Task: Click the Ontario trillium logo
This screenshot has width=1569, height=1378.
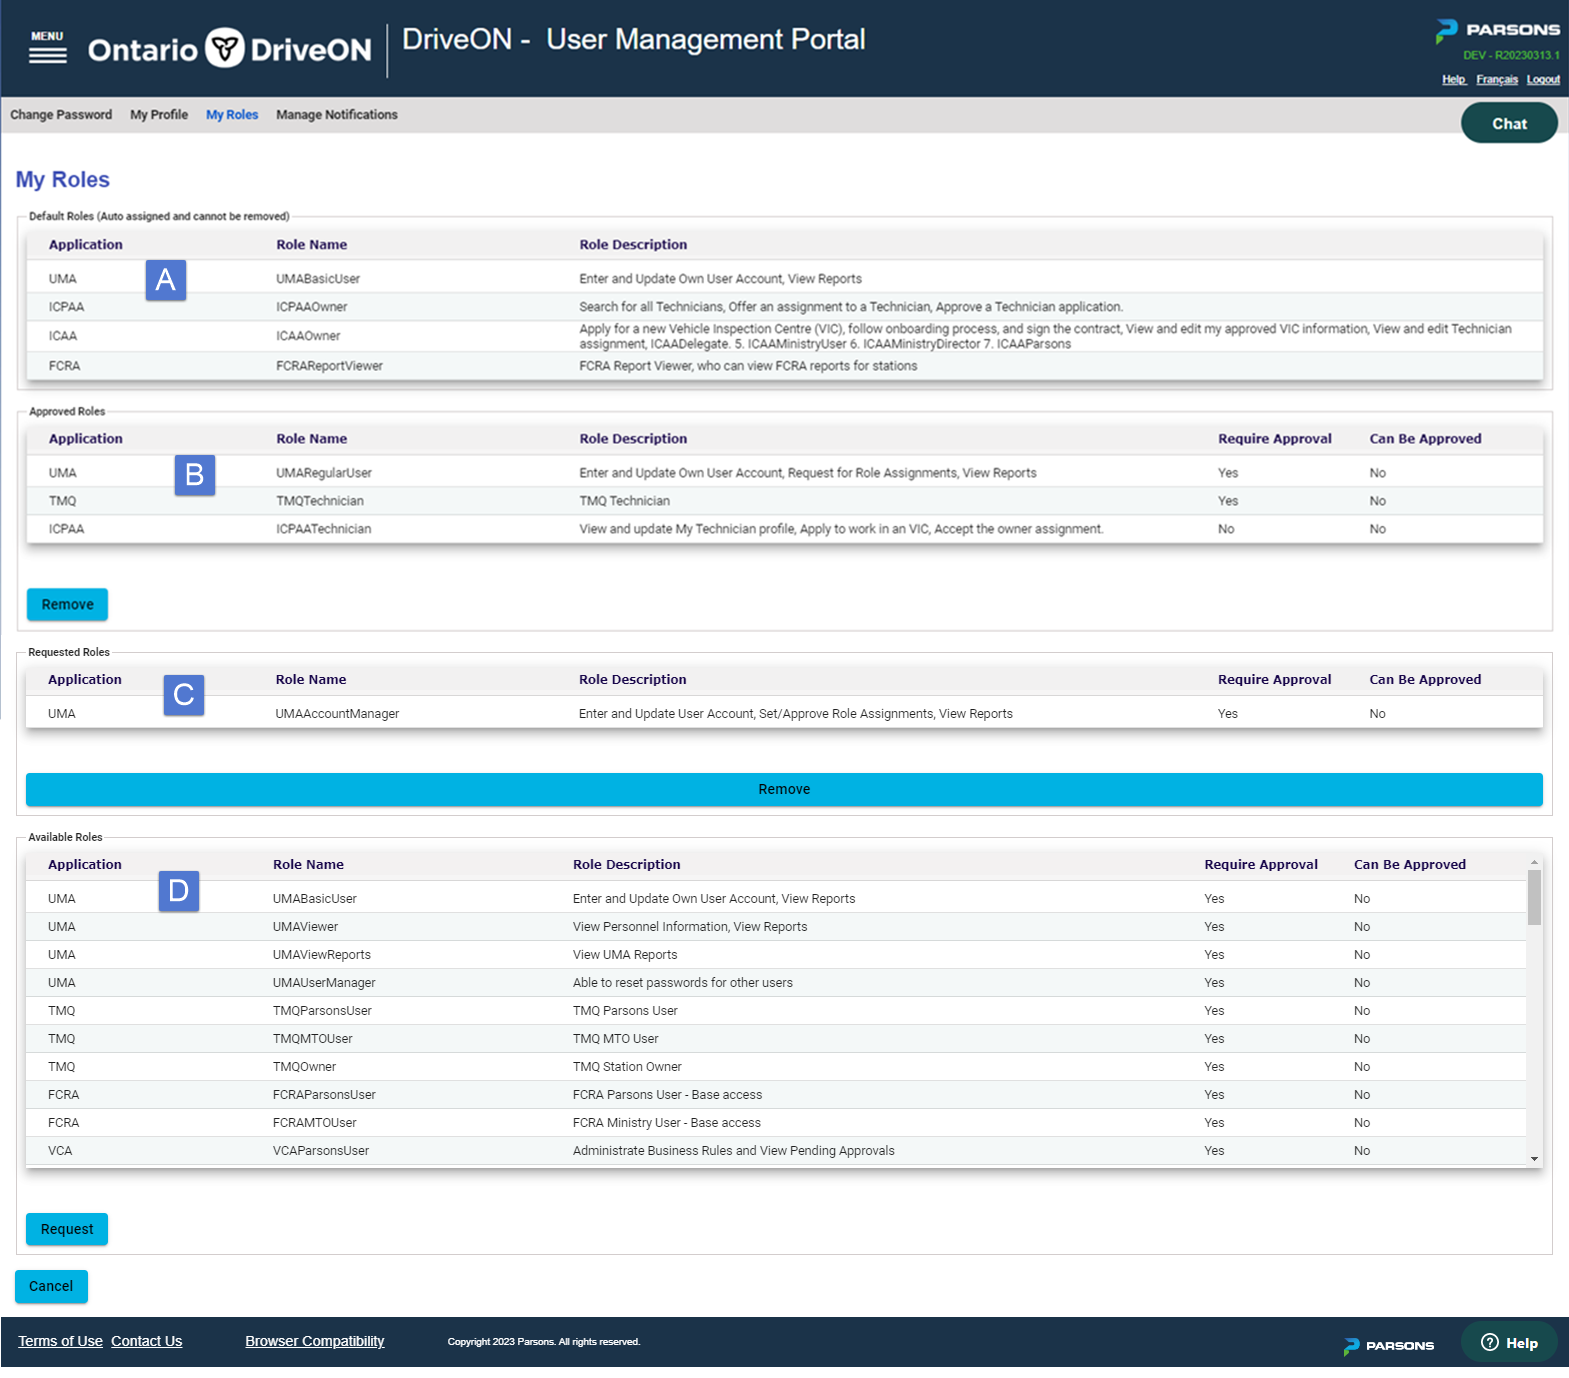Action: [x=225, y=48]
